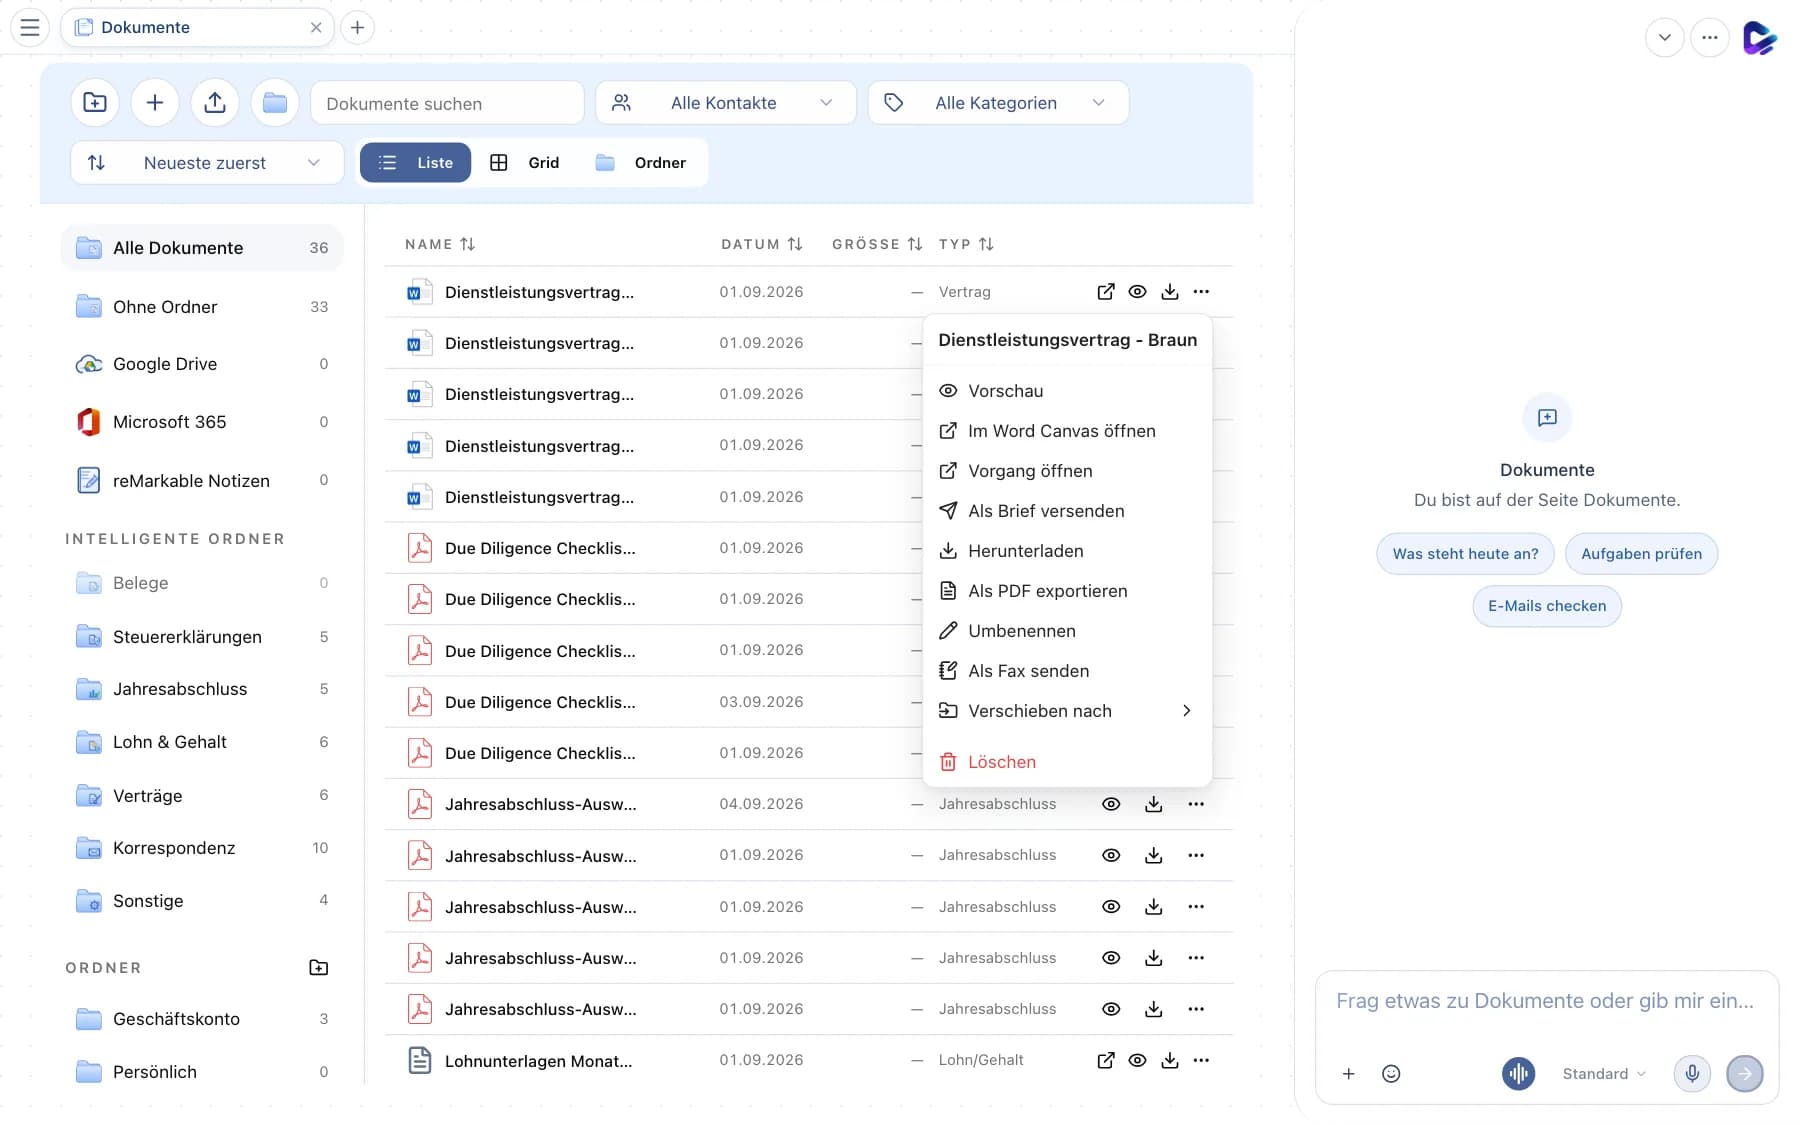Open Google Drive sidebar entry

(x=202, y=364)
